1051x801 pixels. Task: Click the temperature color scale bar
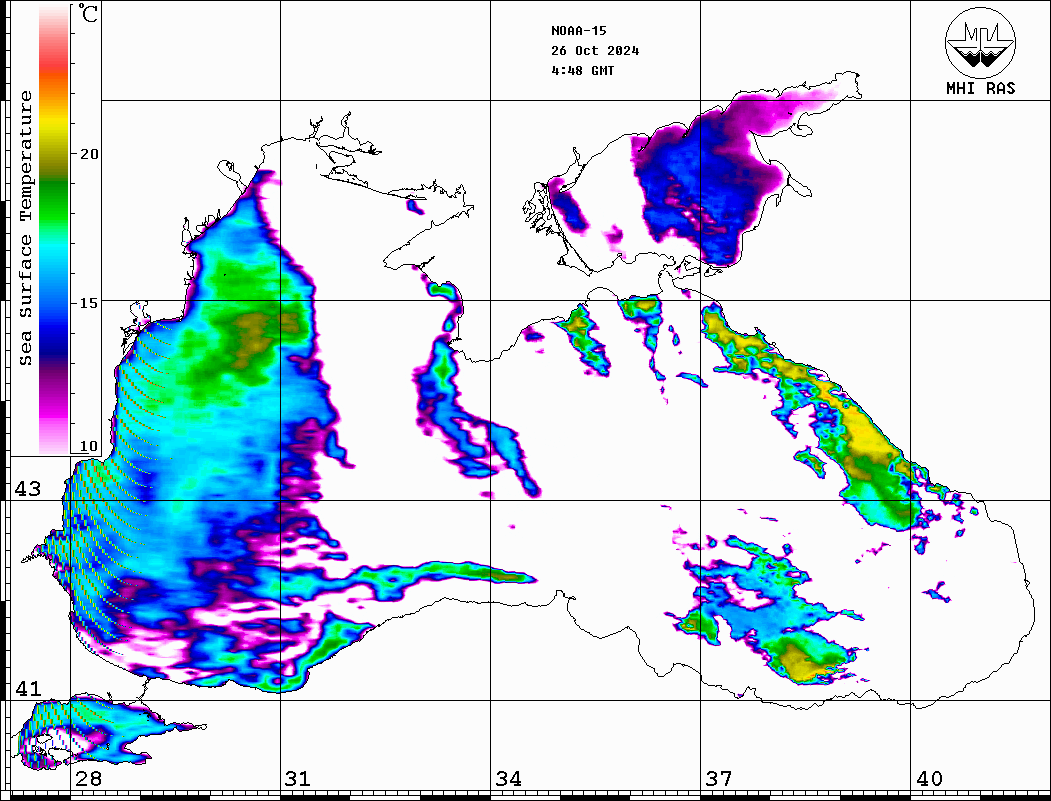[x=54, y=229]
